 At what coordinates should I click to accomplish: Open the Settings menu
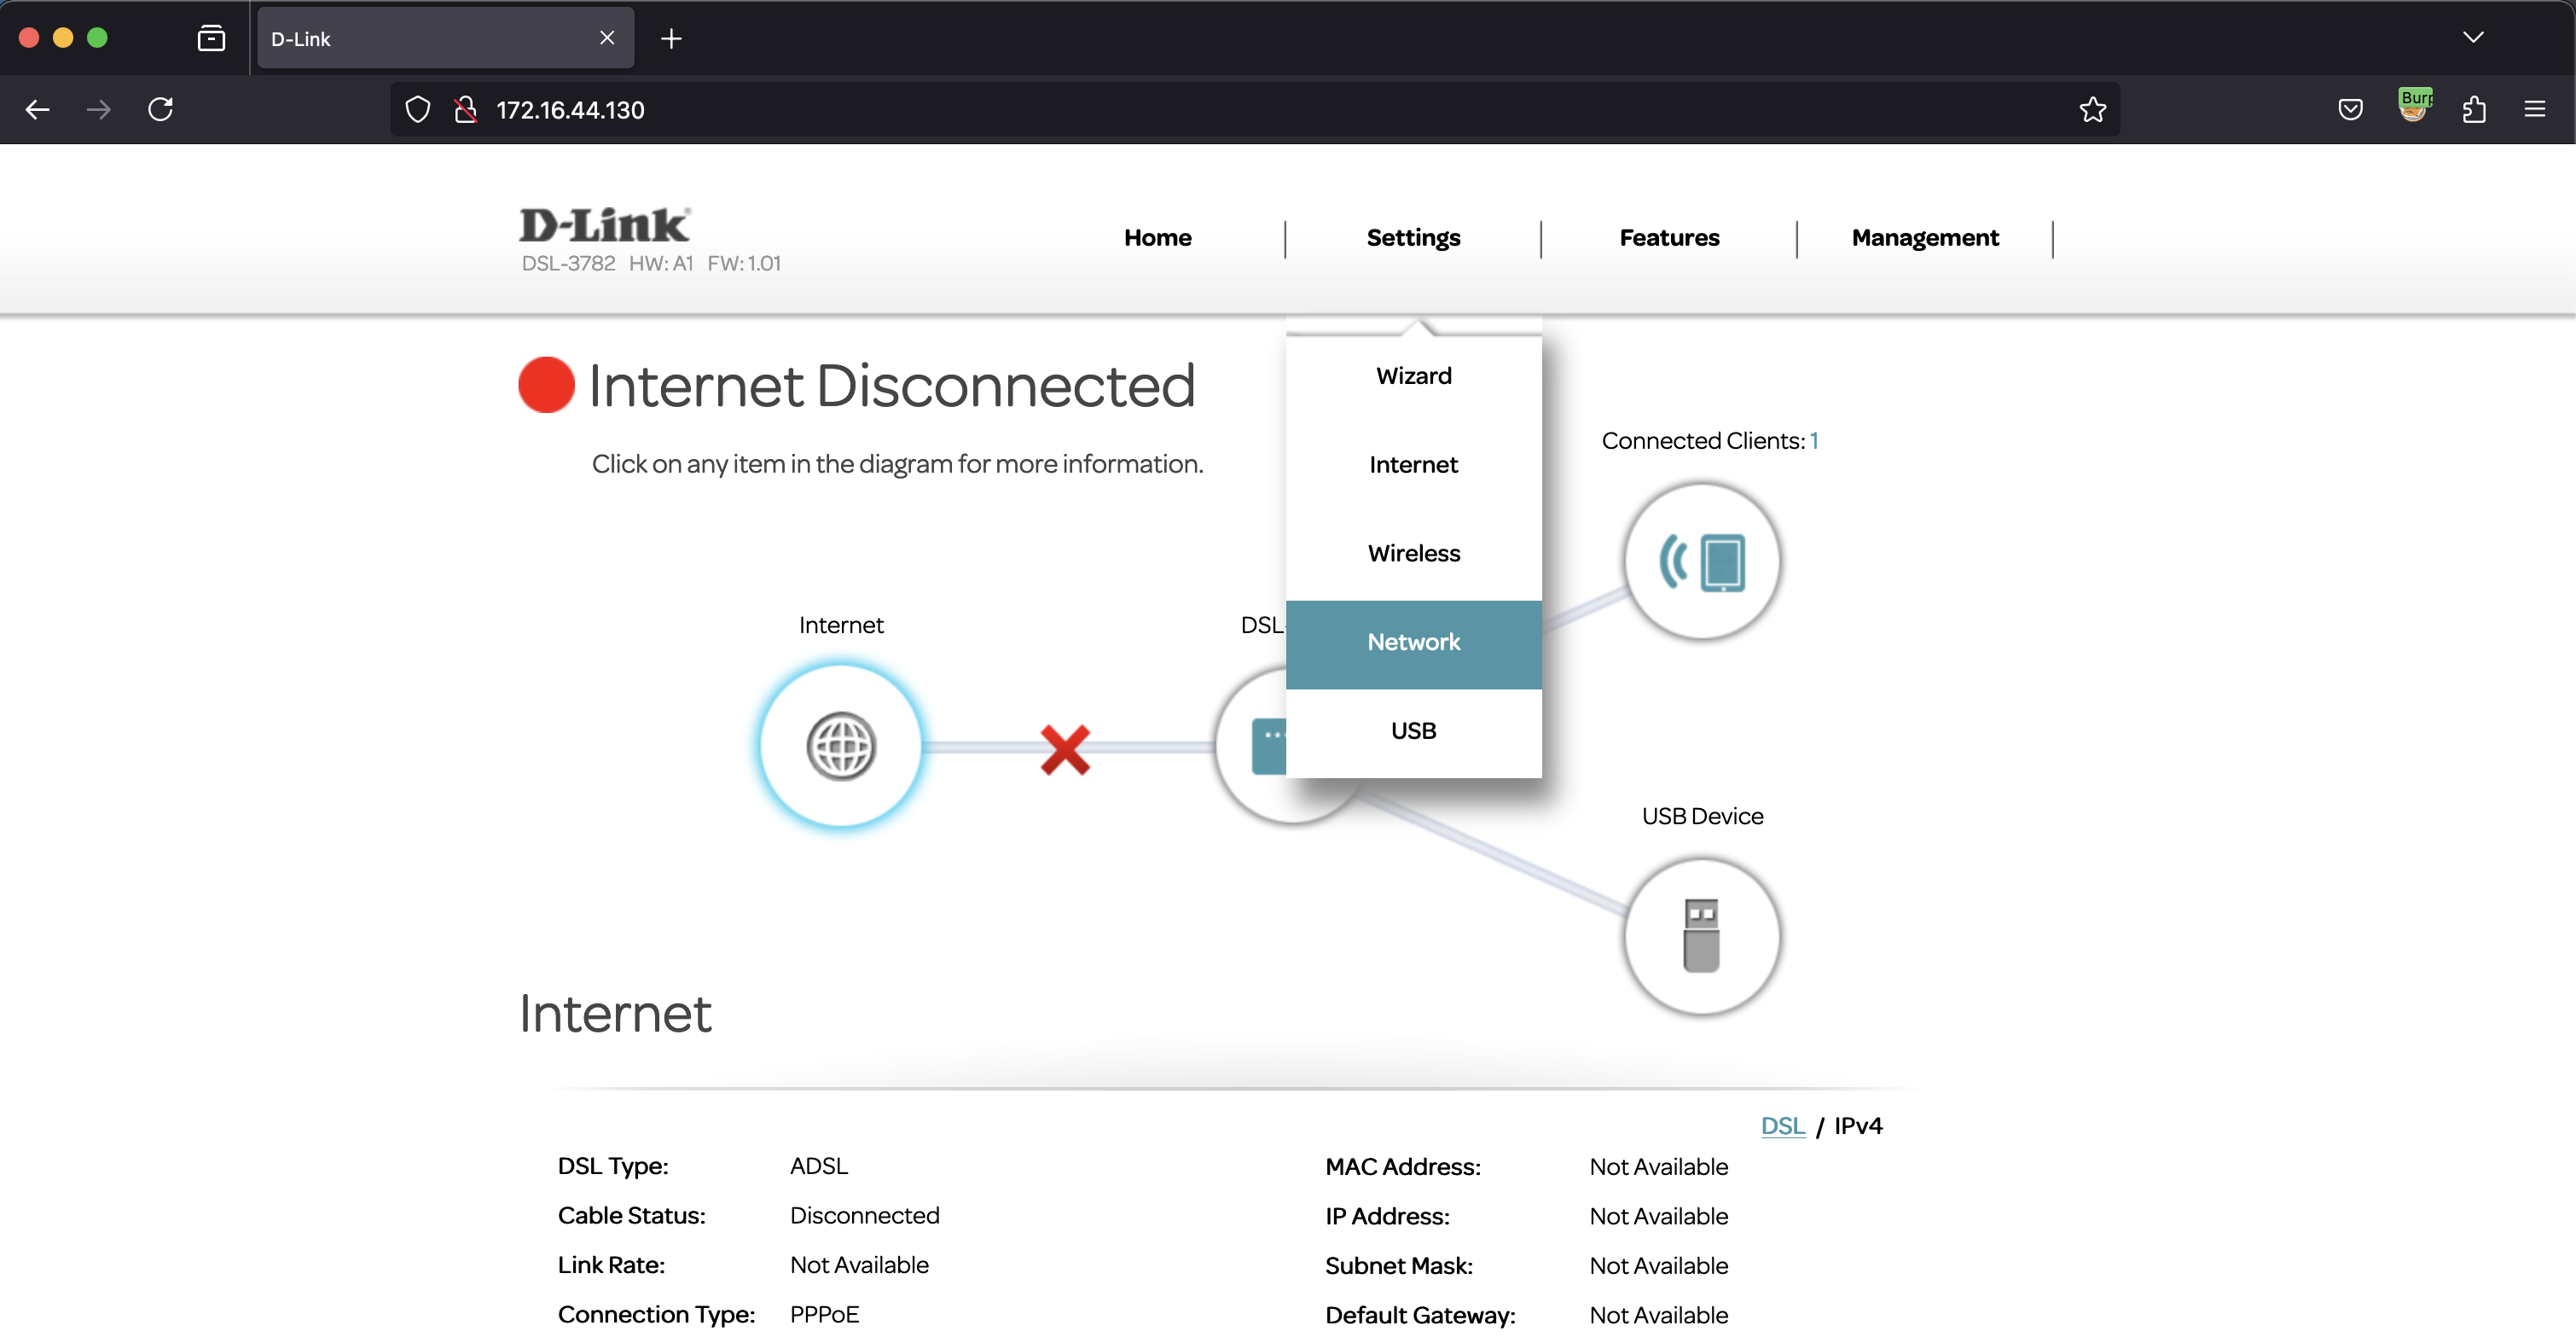point(1413,238)
